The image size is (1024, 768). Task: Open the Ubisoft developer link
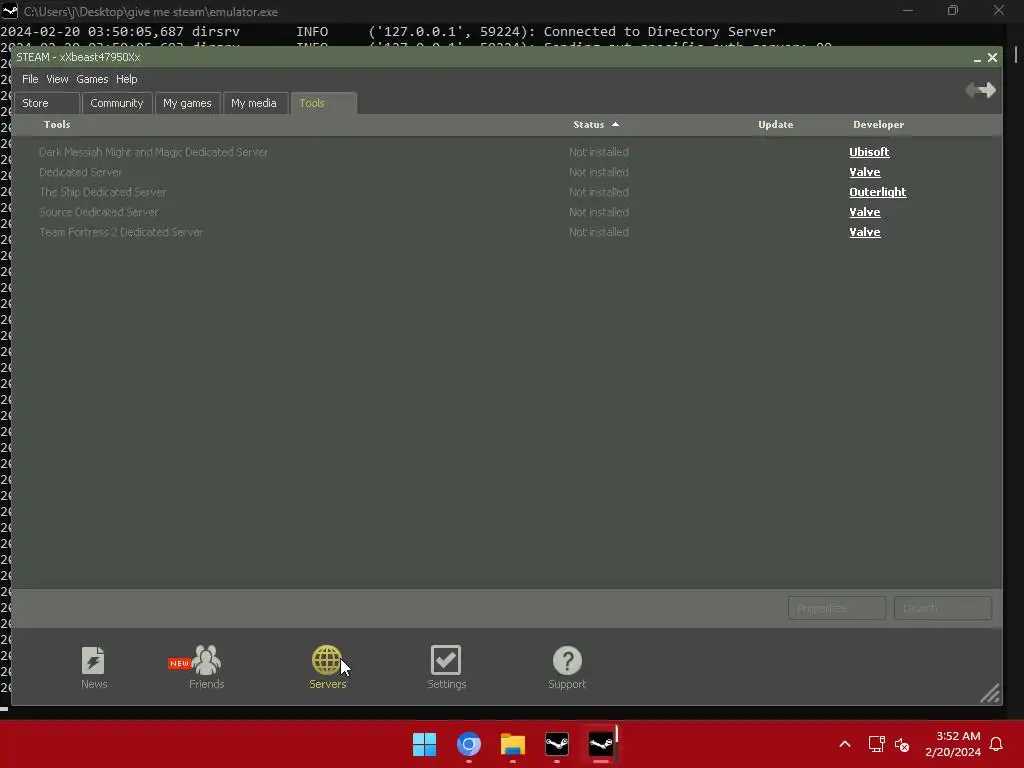869,152
